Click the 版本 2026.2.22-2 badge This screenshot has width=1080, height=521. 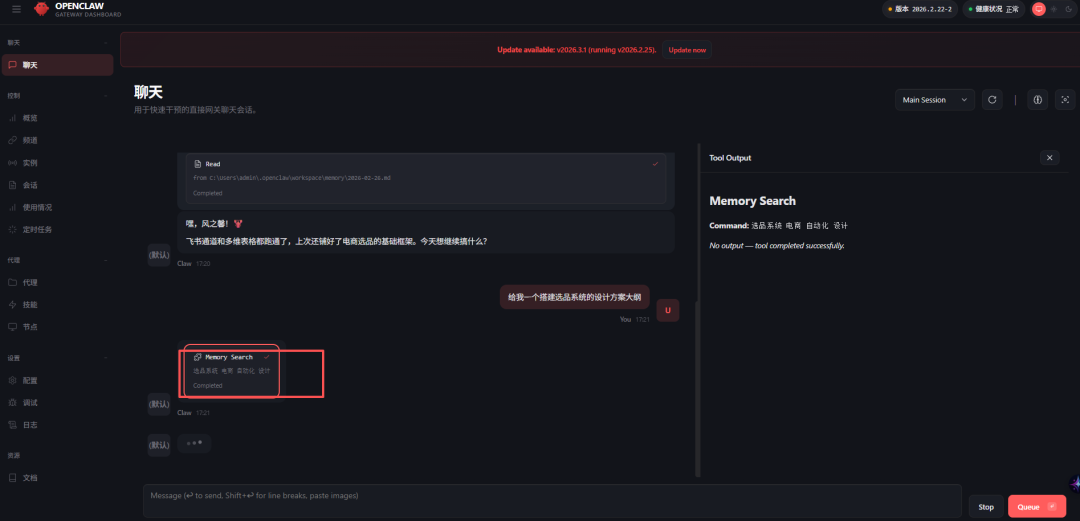[920, 9]
